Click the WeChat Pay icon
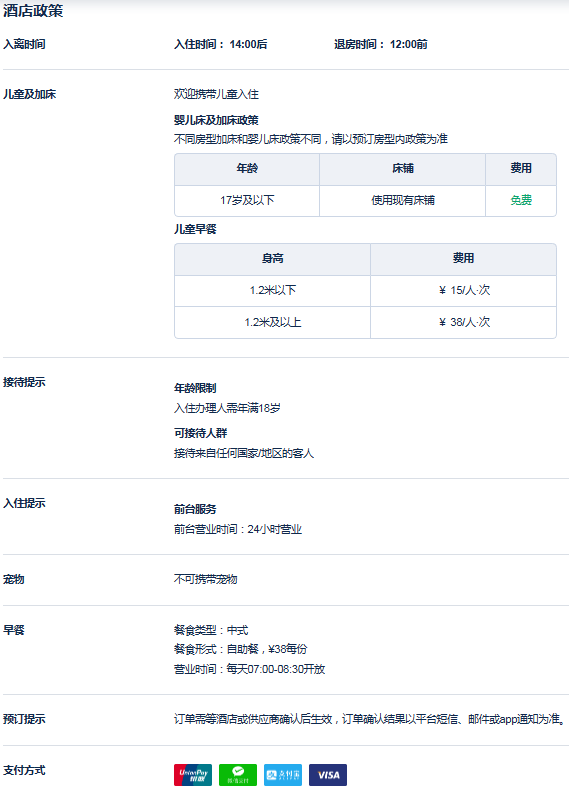 [238, 775]
